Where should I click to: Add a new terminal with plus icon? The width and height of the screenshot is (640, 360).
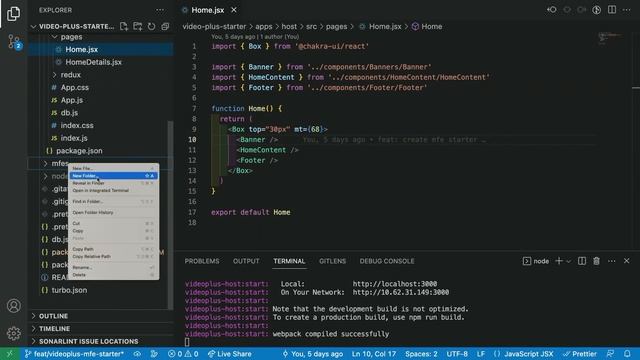(x=559, y=261)
